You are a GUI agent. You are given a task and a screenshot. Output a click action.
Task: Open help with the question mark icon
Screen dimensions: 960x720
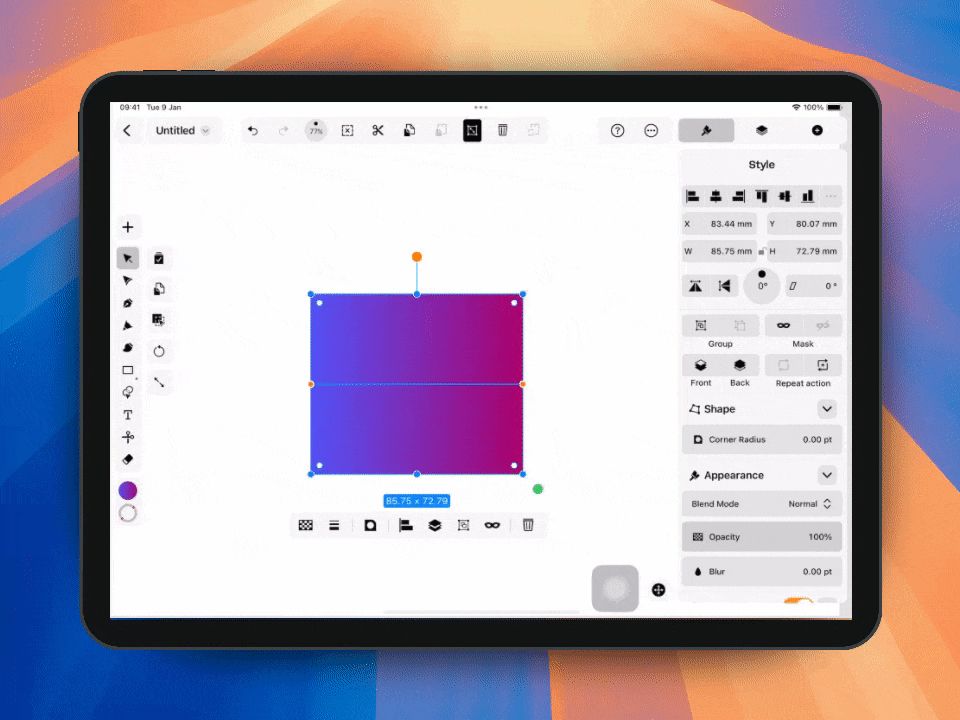coord(617,130)
